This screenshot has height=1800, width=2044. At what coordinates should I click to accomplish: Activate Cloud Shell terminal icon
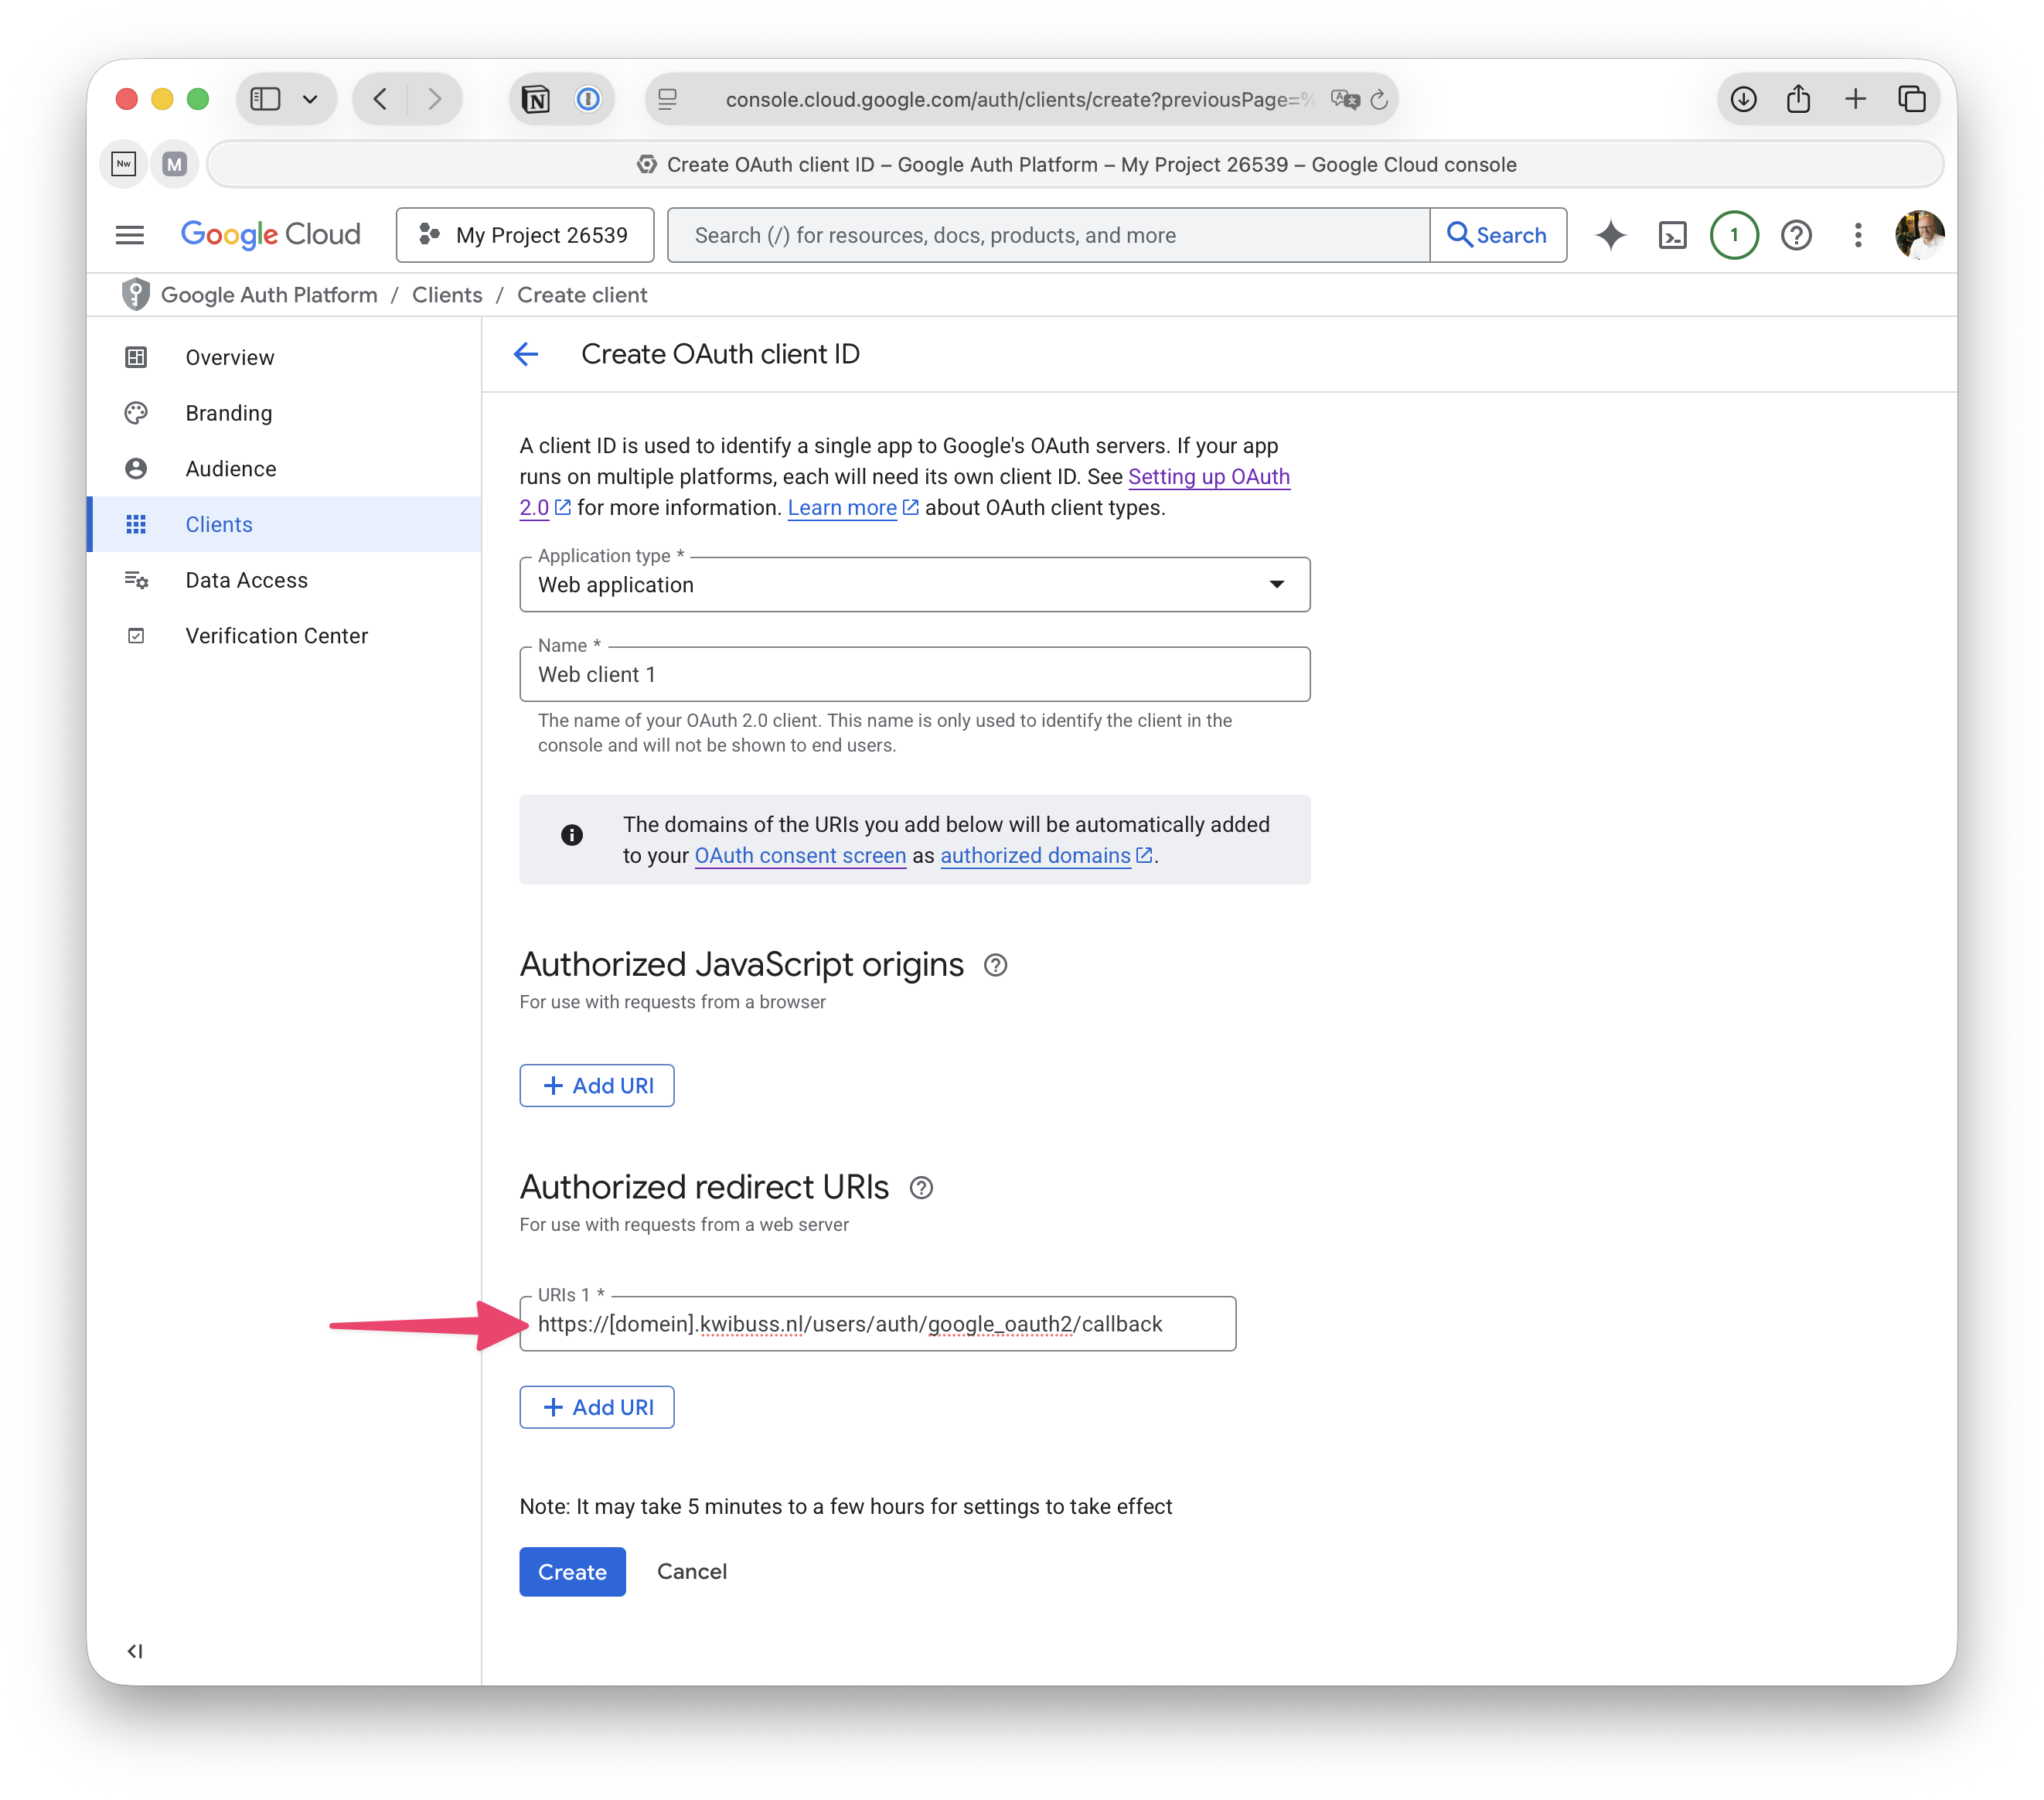point(1672,235)
